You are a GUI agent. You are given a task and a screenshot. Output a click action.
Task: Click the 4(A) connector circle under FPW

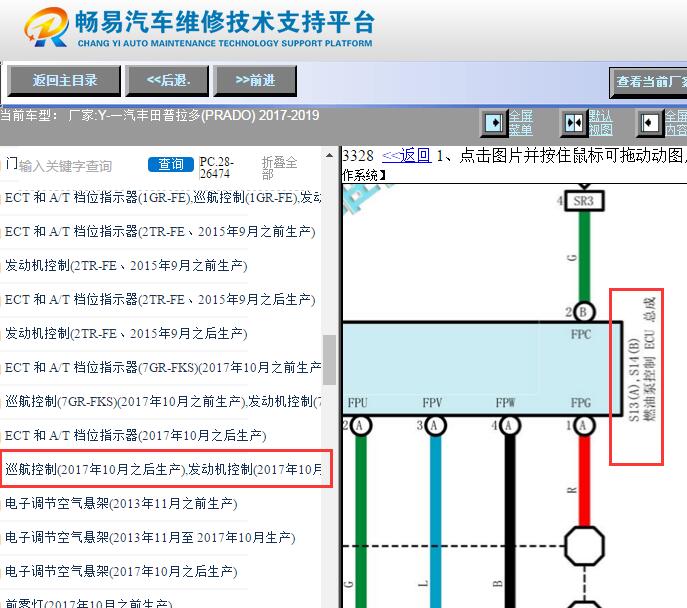509,425
